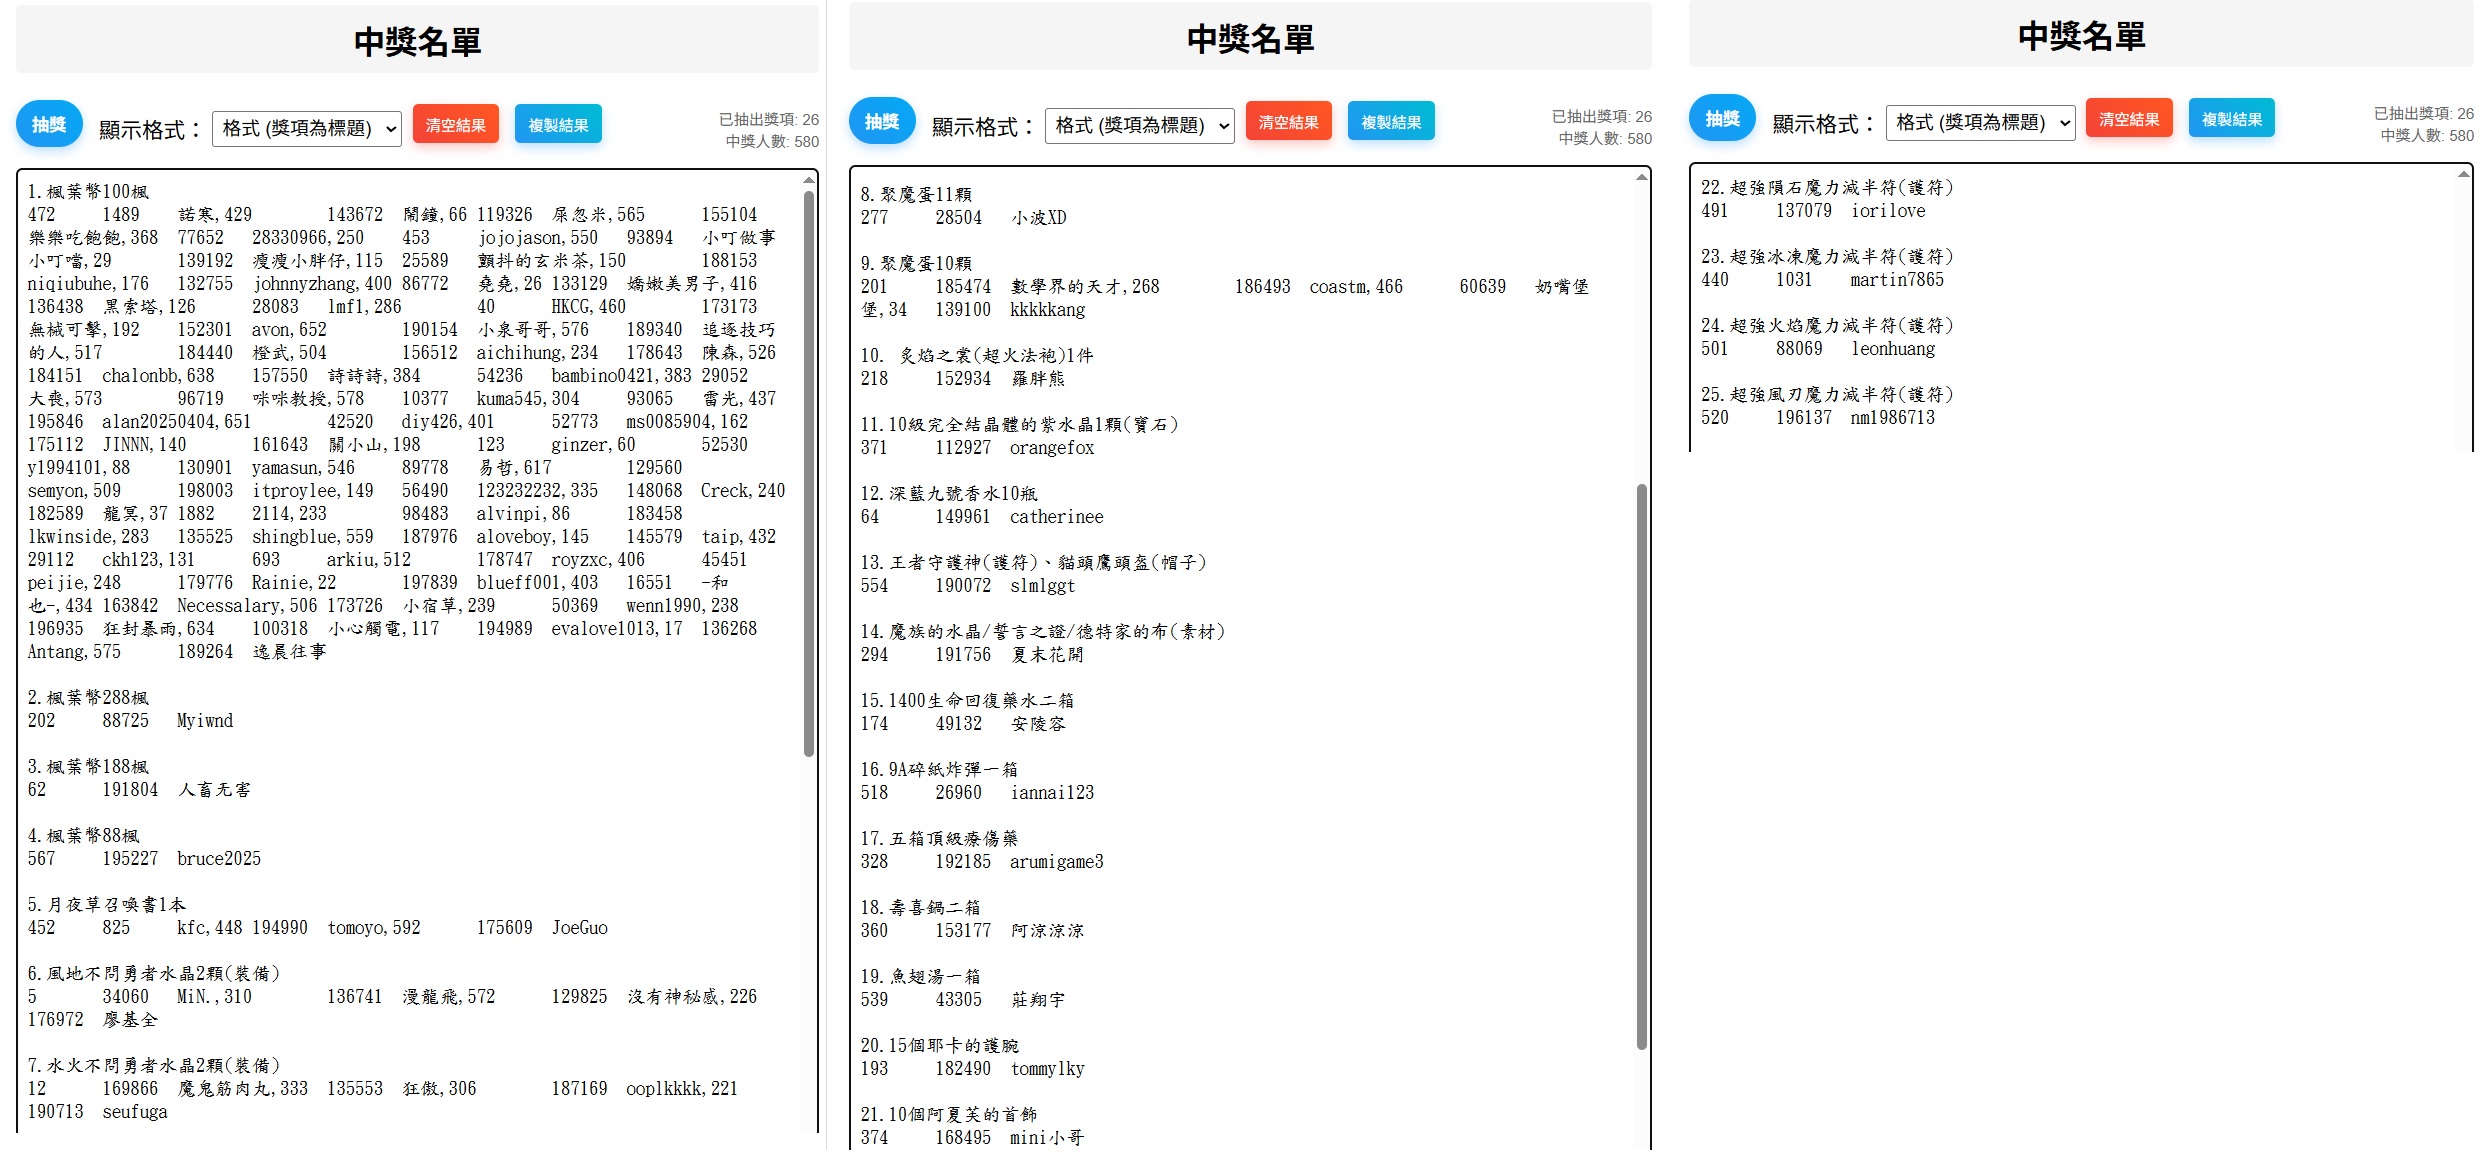This screenshot has width=2488, height=1176.
Task: Copy results with middle panel 複製結果 button
Action: [1392, 122]
